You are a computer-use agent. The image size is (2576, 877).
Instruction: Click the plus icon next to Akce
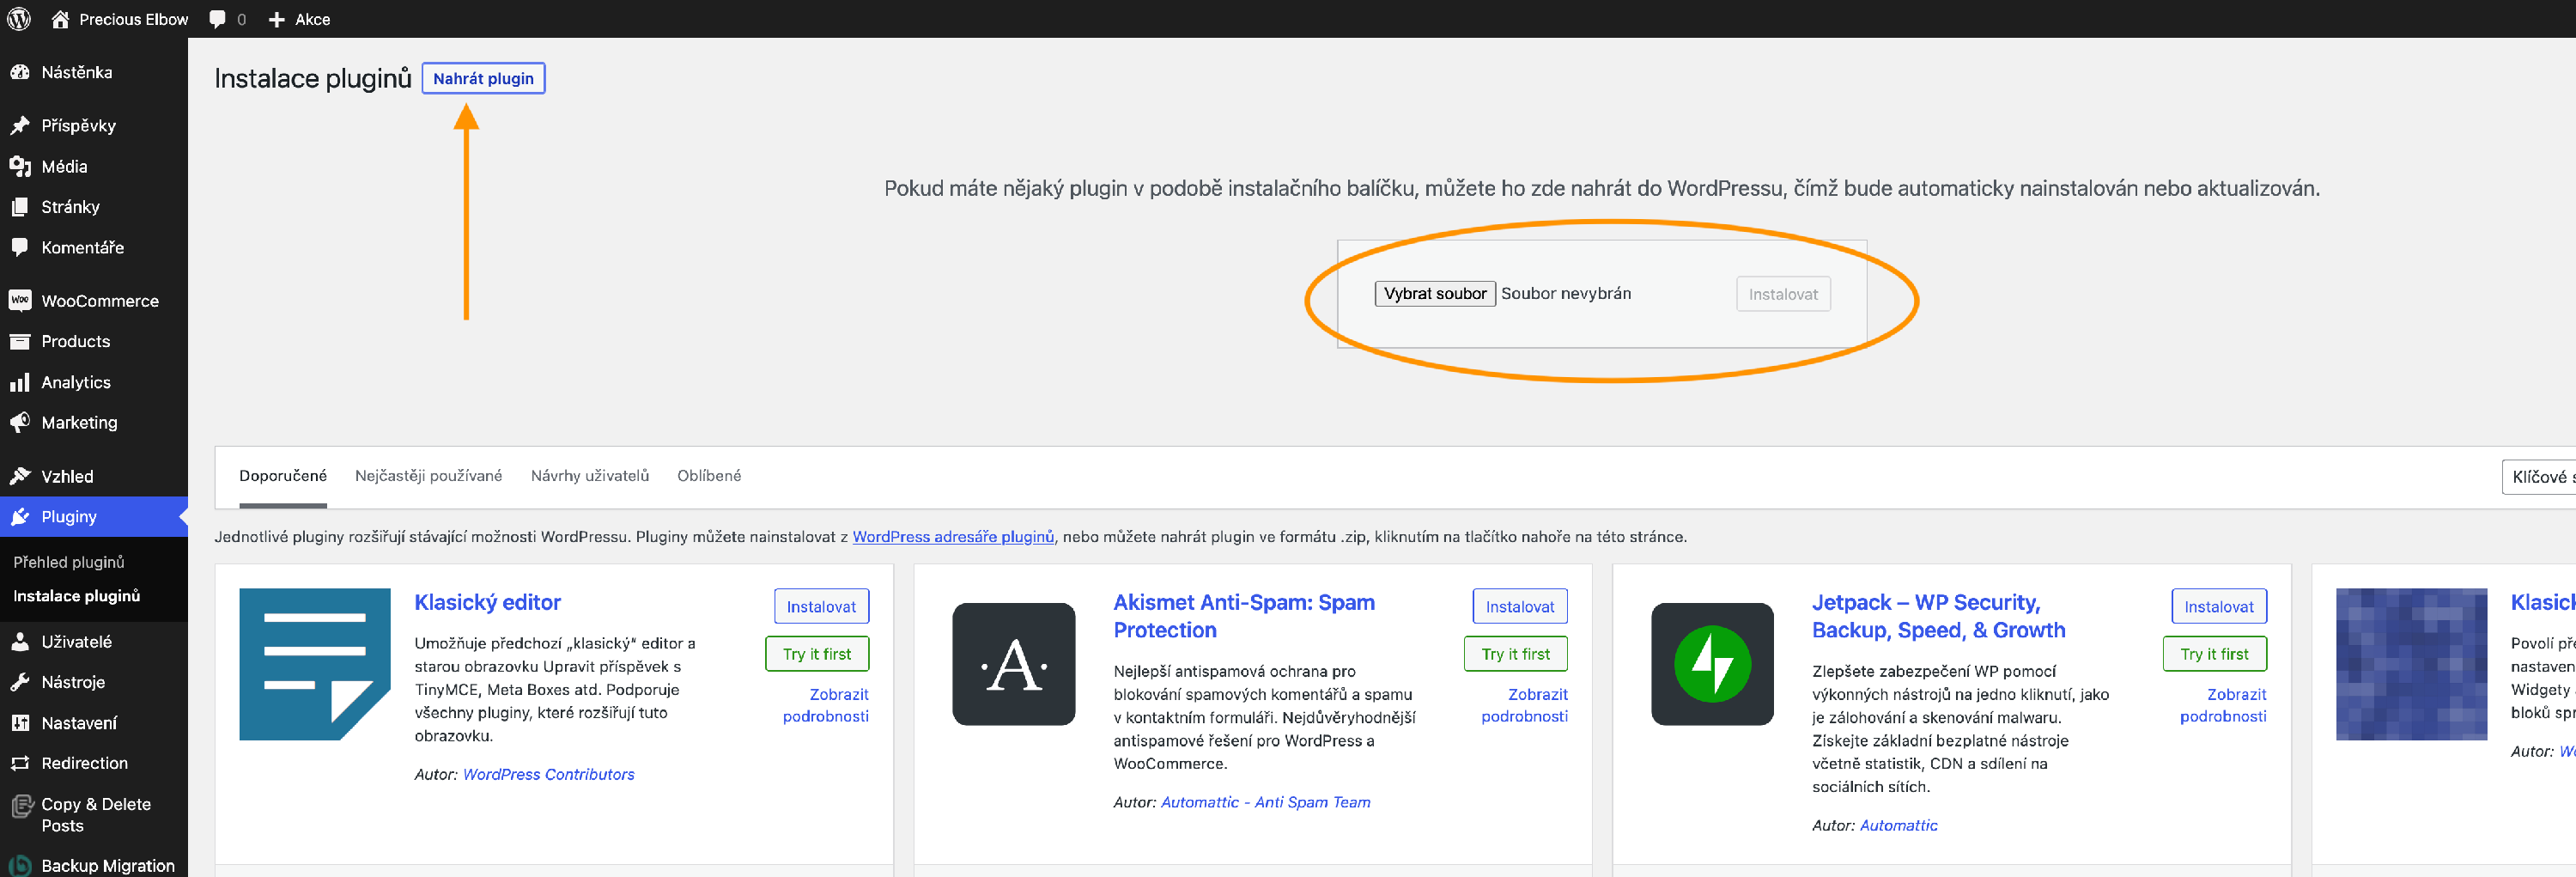click(277, 19)
